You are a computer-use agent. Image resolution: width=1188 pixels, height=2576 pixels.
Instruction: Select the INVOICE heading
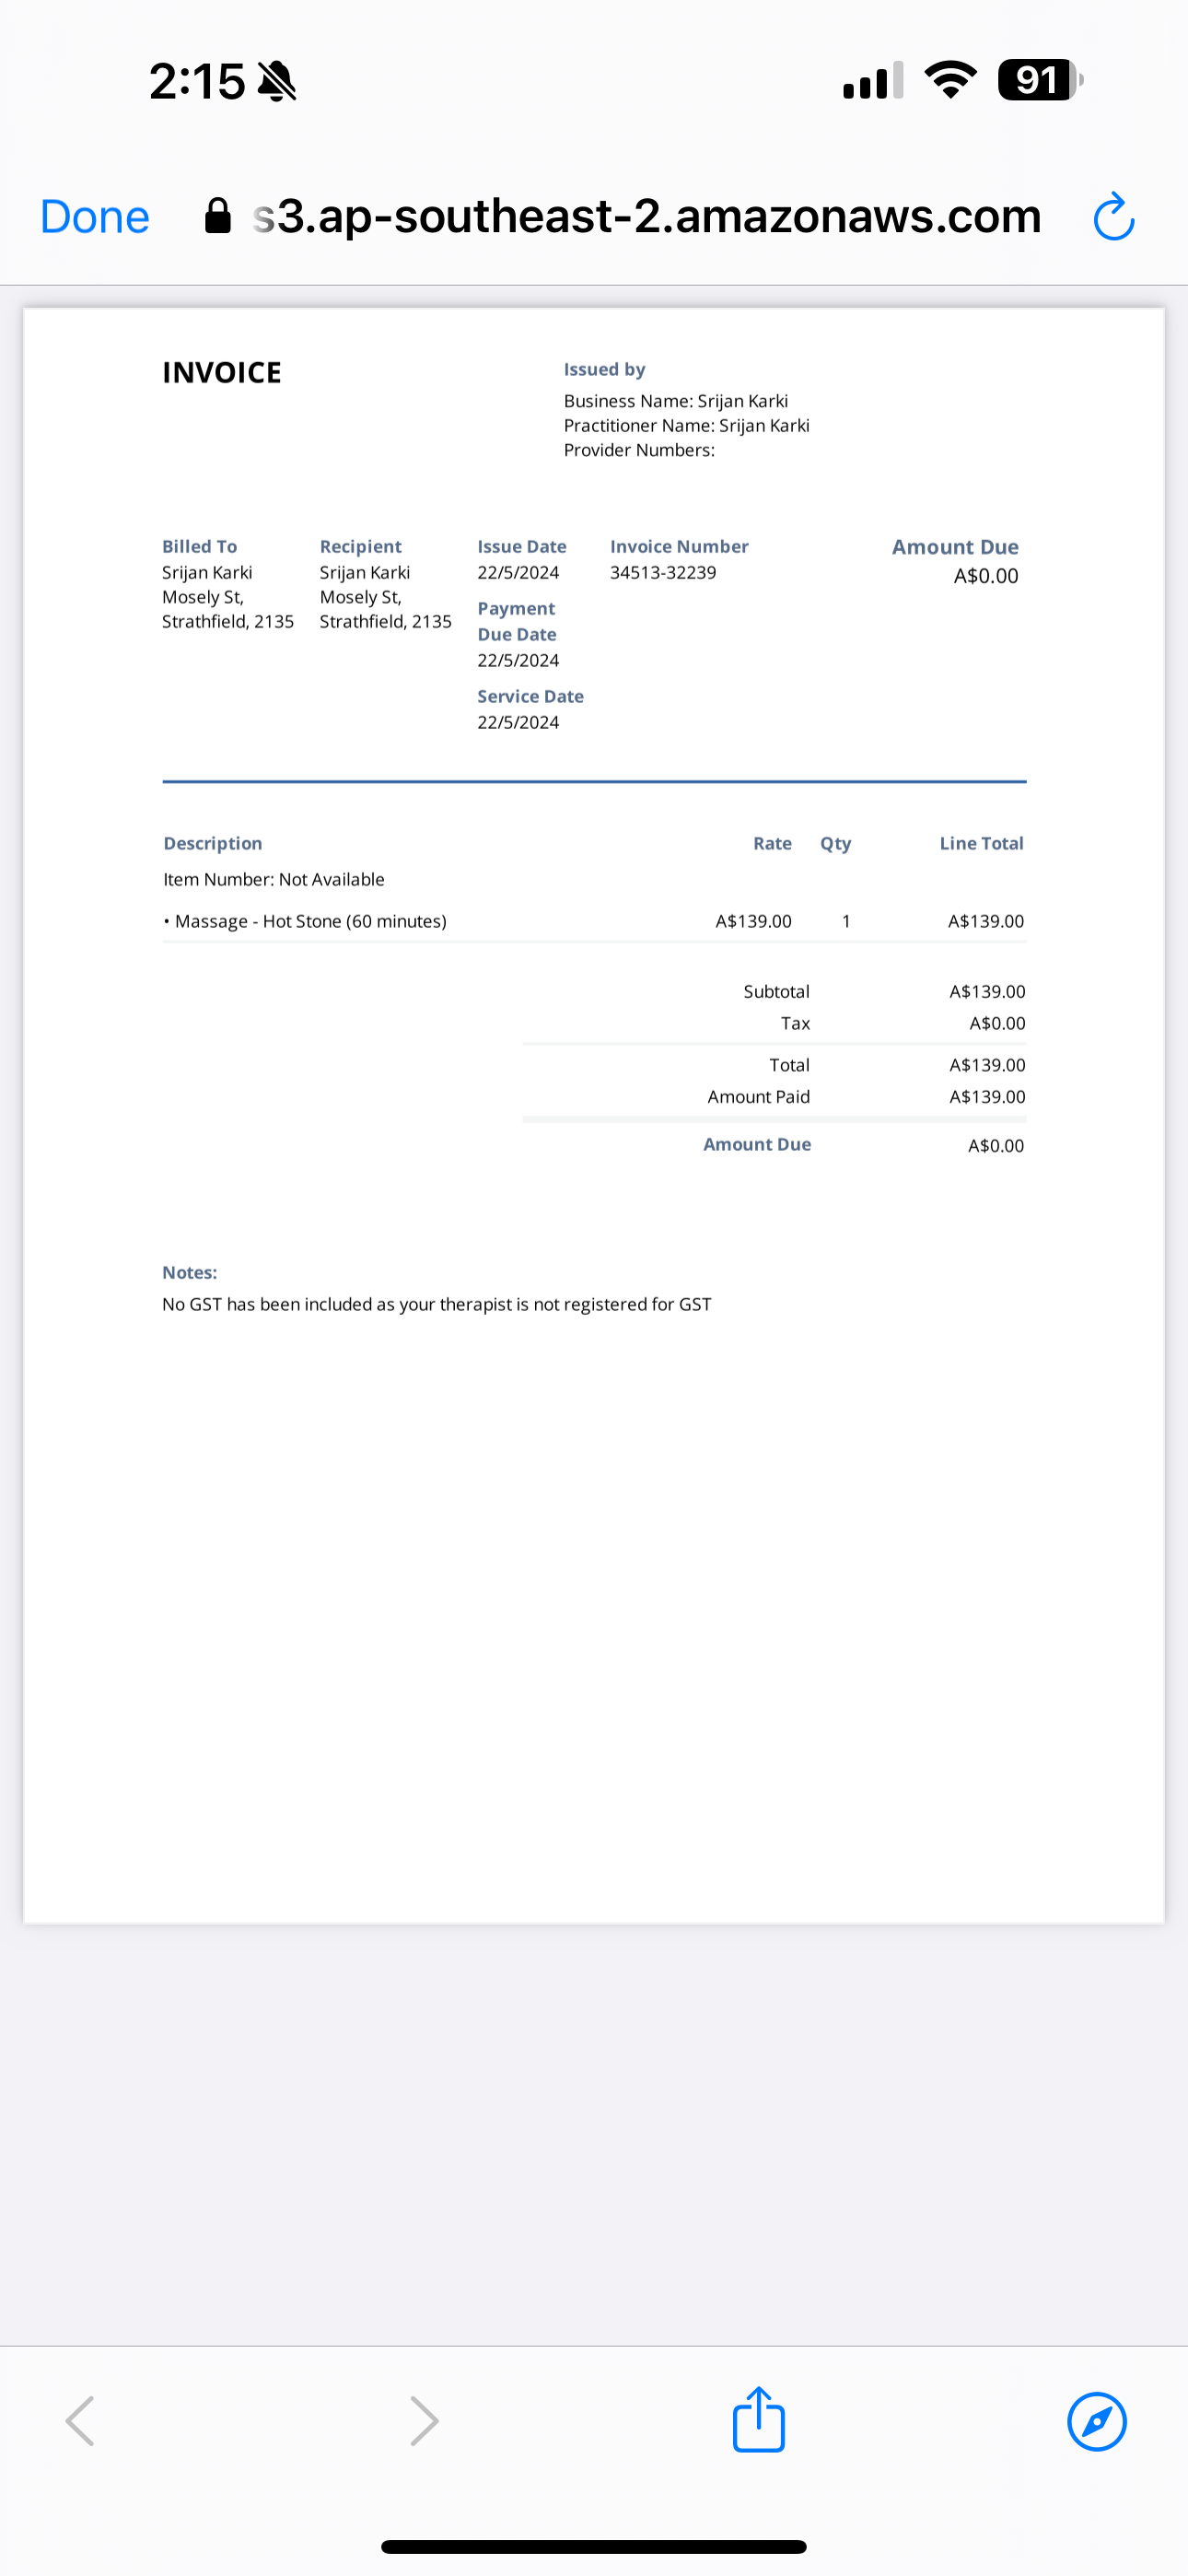(222, 373)
